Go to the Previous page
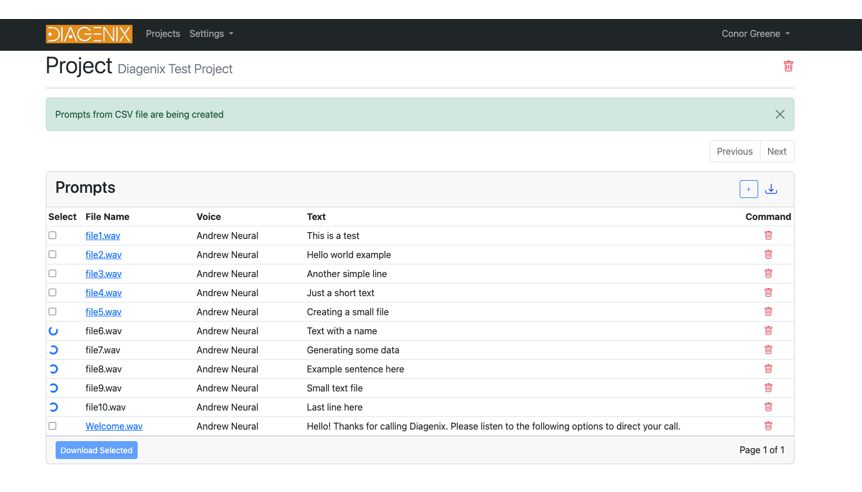862x492 pixels. tap(734, 151)
